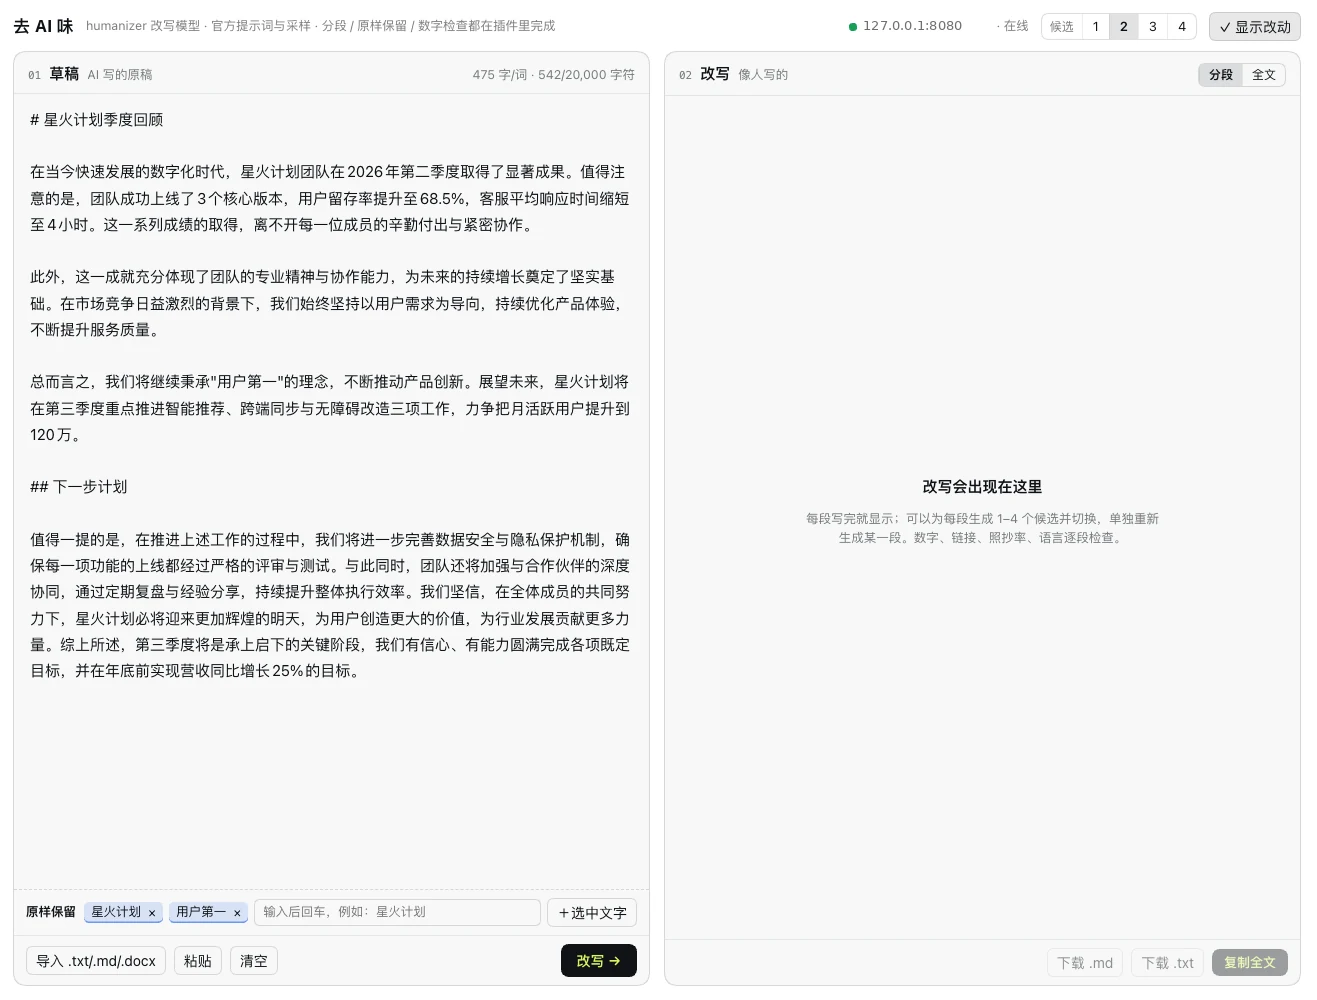Click the character count '475 字/词 · 542/20,000 字符'
This screenshot has height=1000, width=1317.
pos(553,75)
